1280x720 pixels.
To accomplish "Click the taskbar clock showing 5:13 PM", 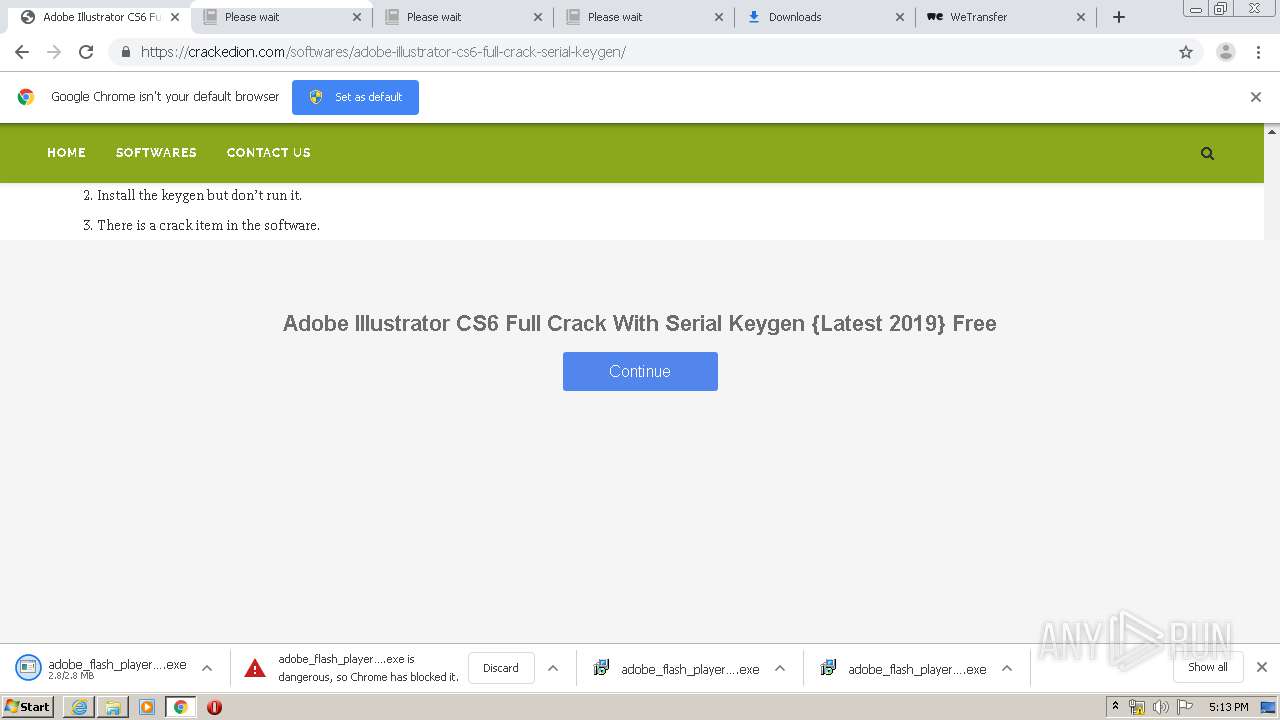I will pyautogui.click(x=1228, y=707).
